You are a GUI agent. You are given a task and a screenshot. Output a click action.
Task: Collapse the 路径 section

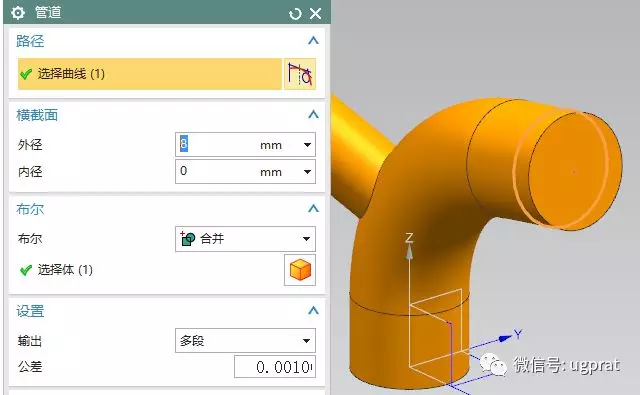coord(313,41)
